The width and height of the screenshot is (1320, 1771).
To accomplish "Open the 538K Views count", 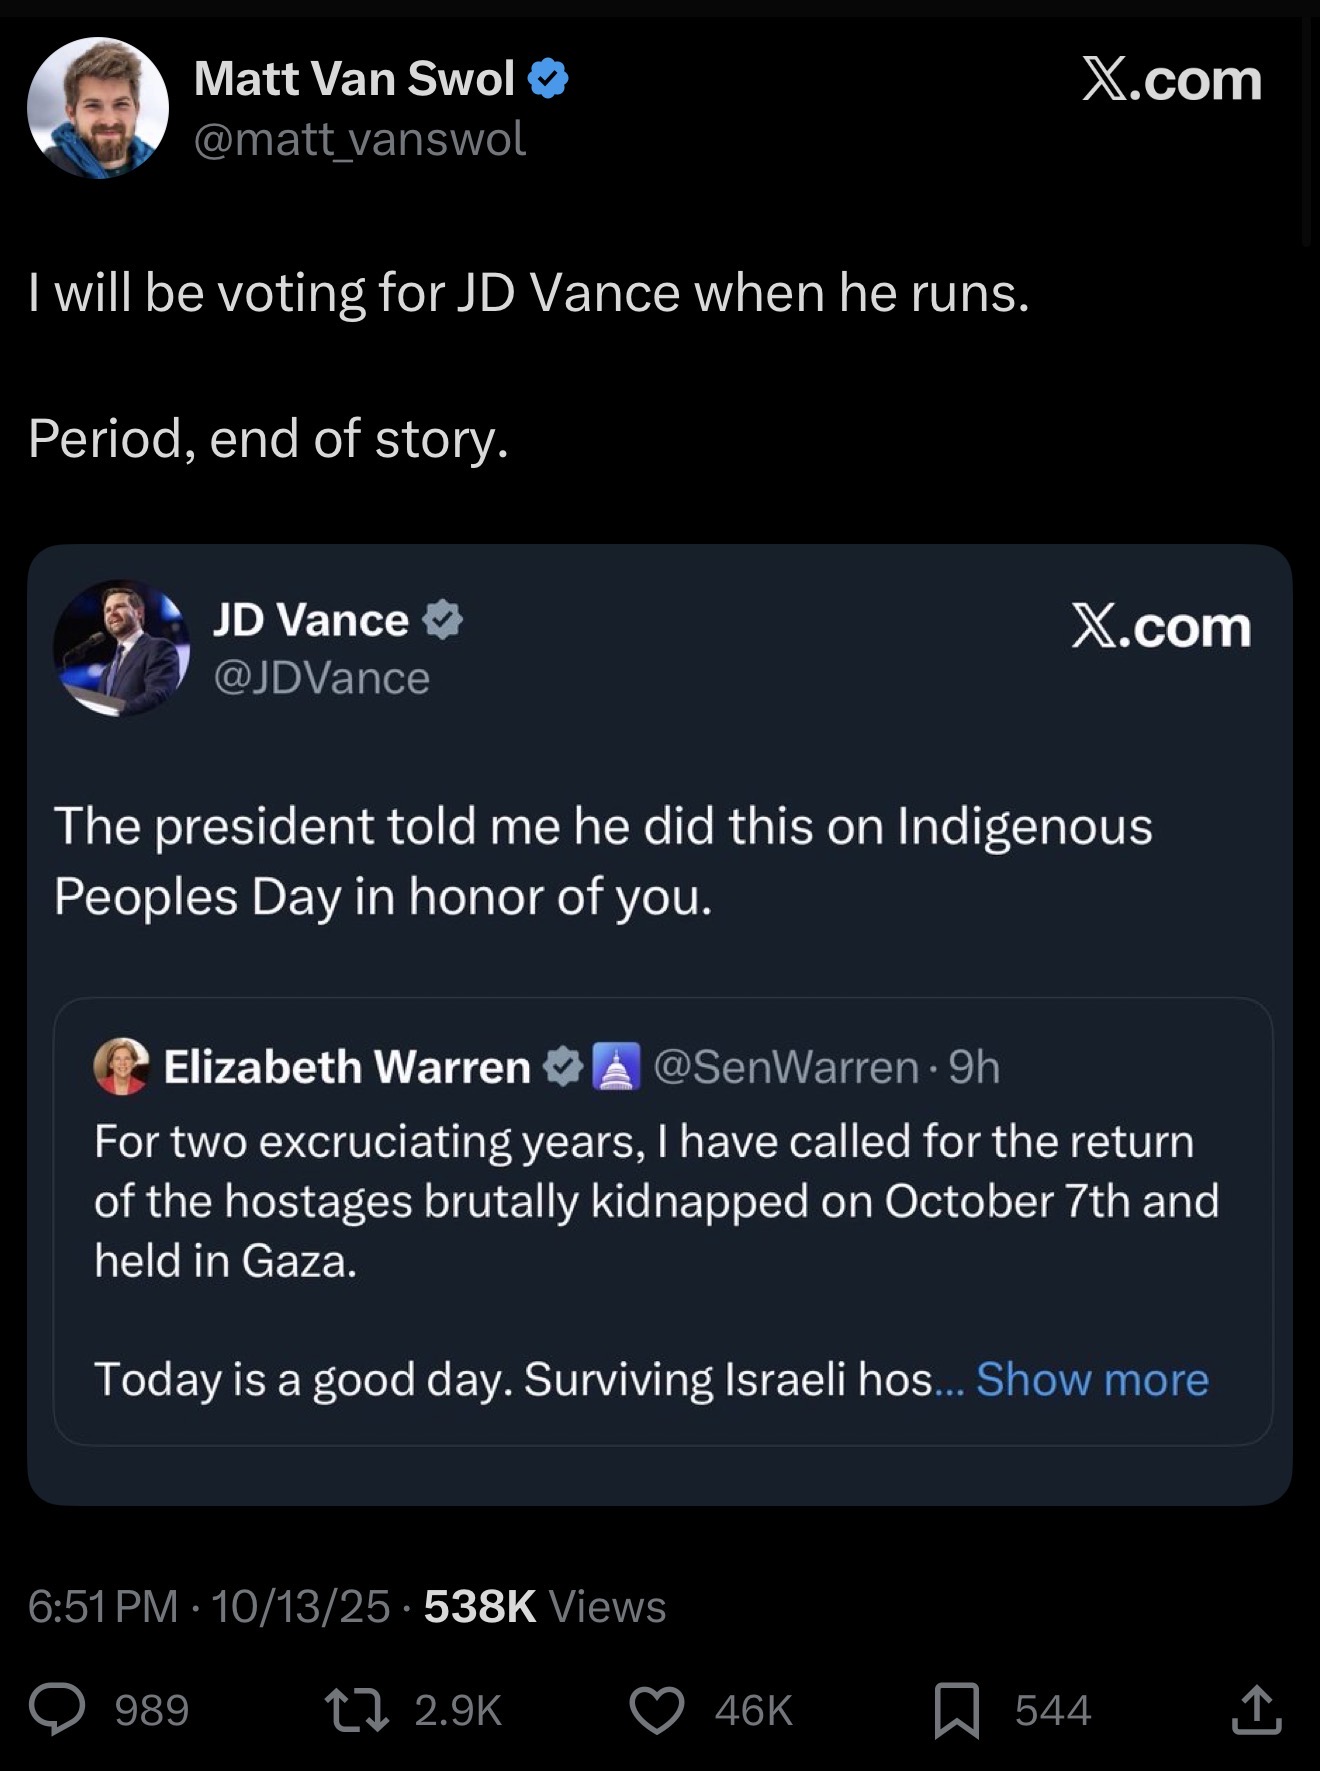I will 545,1607.
